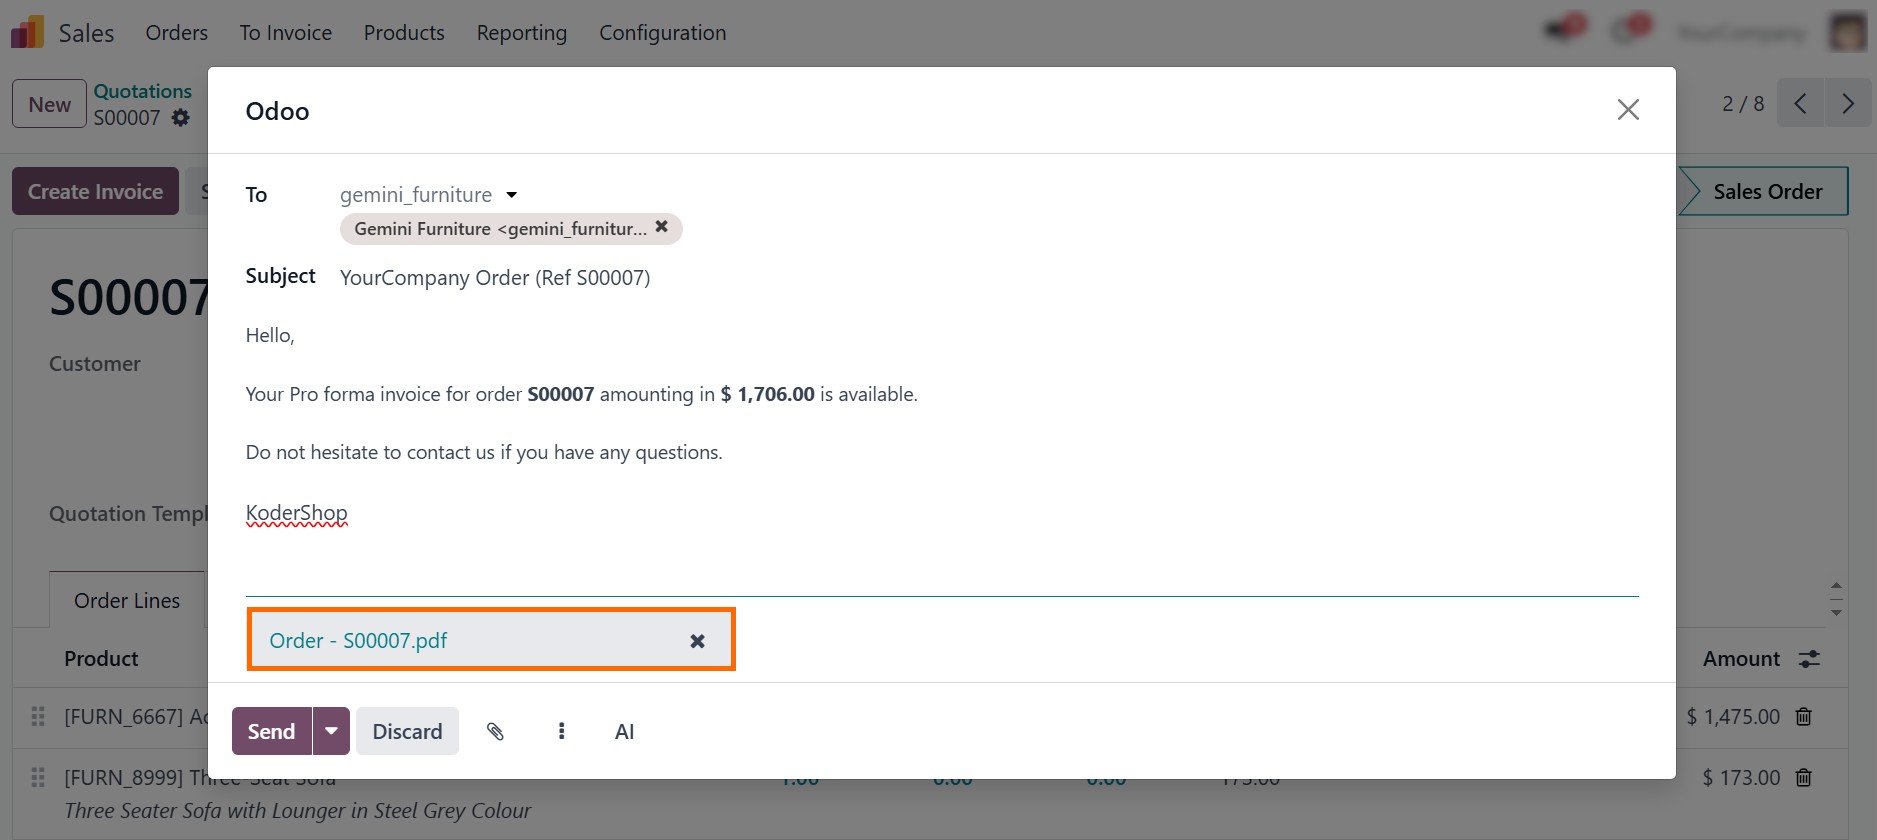Click the Discard button
The image size is (1877, 840).
(x=407, y=731)
